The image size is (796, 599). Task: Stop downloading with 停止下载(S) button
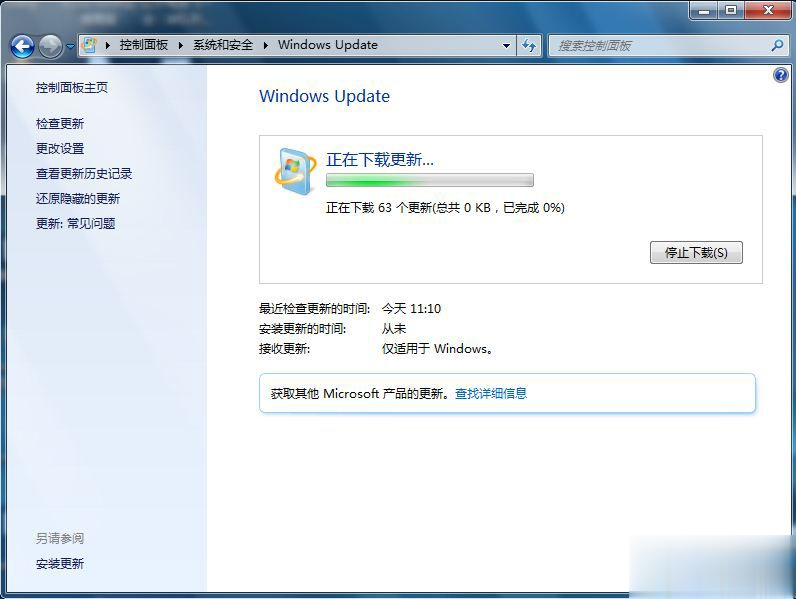tap(696, 252)
